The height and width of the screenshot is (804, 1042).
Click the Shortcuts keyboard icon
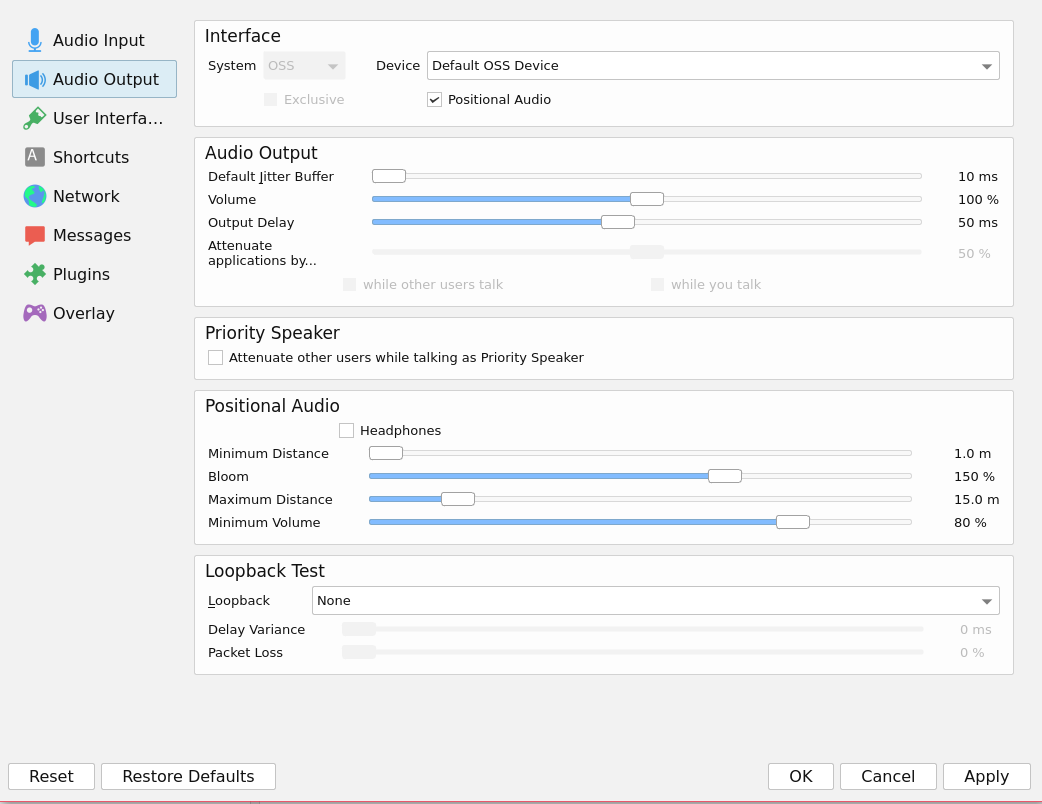(x=35, y=157)
